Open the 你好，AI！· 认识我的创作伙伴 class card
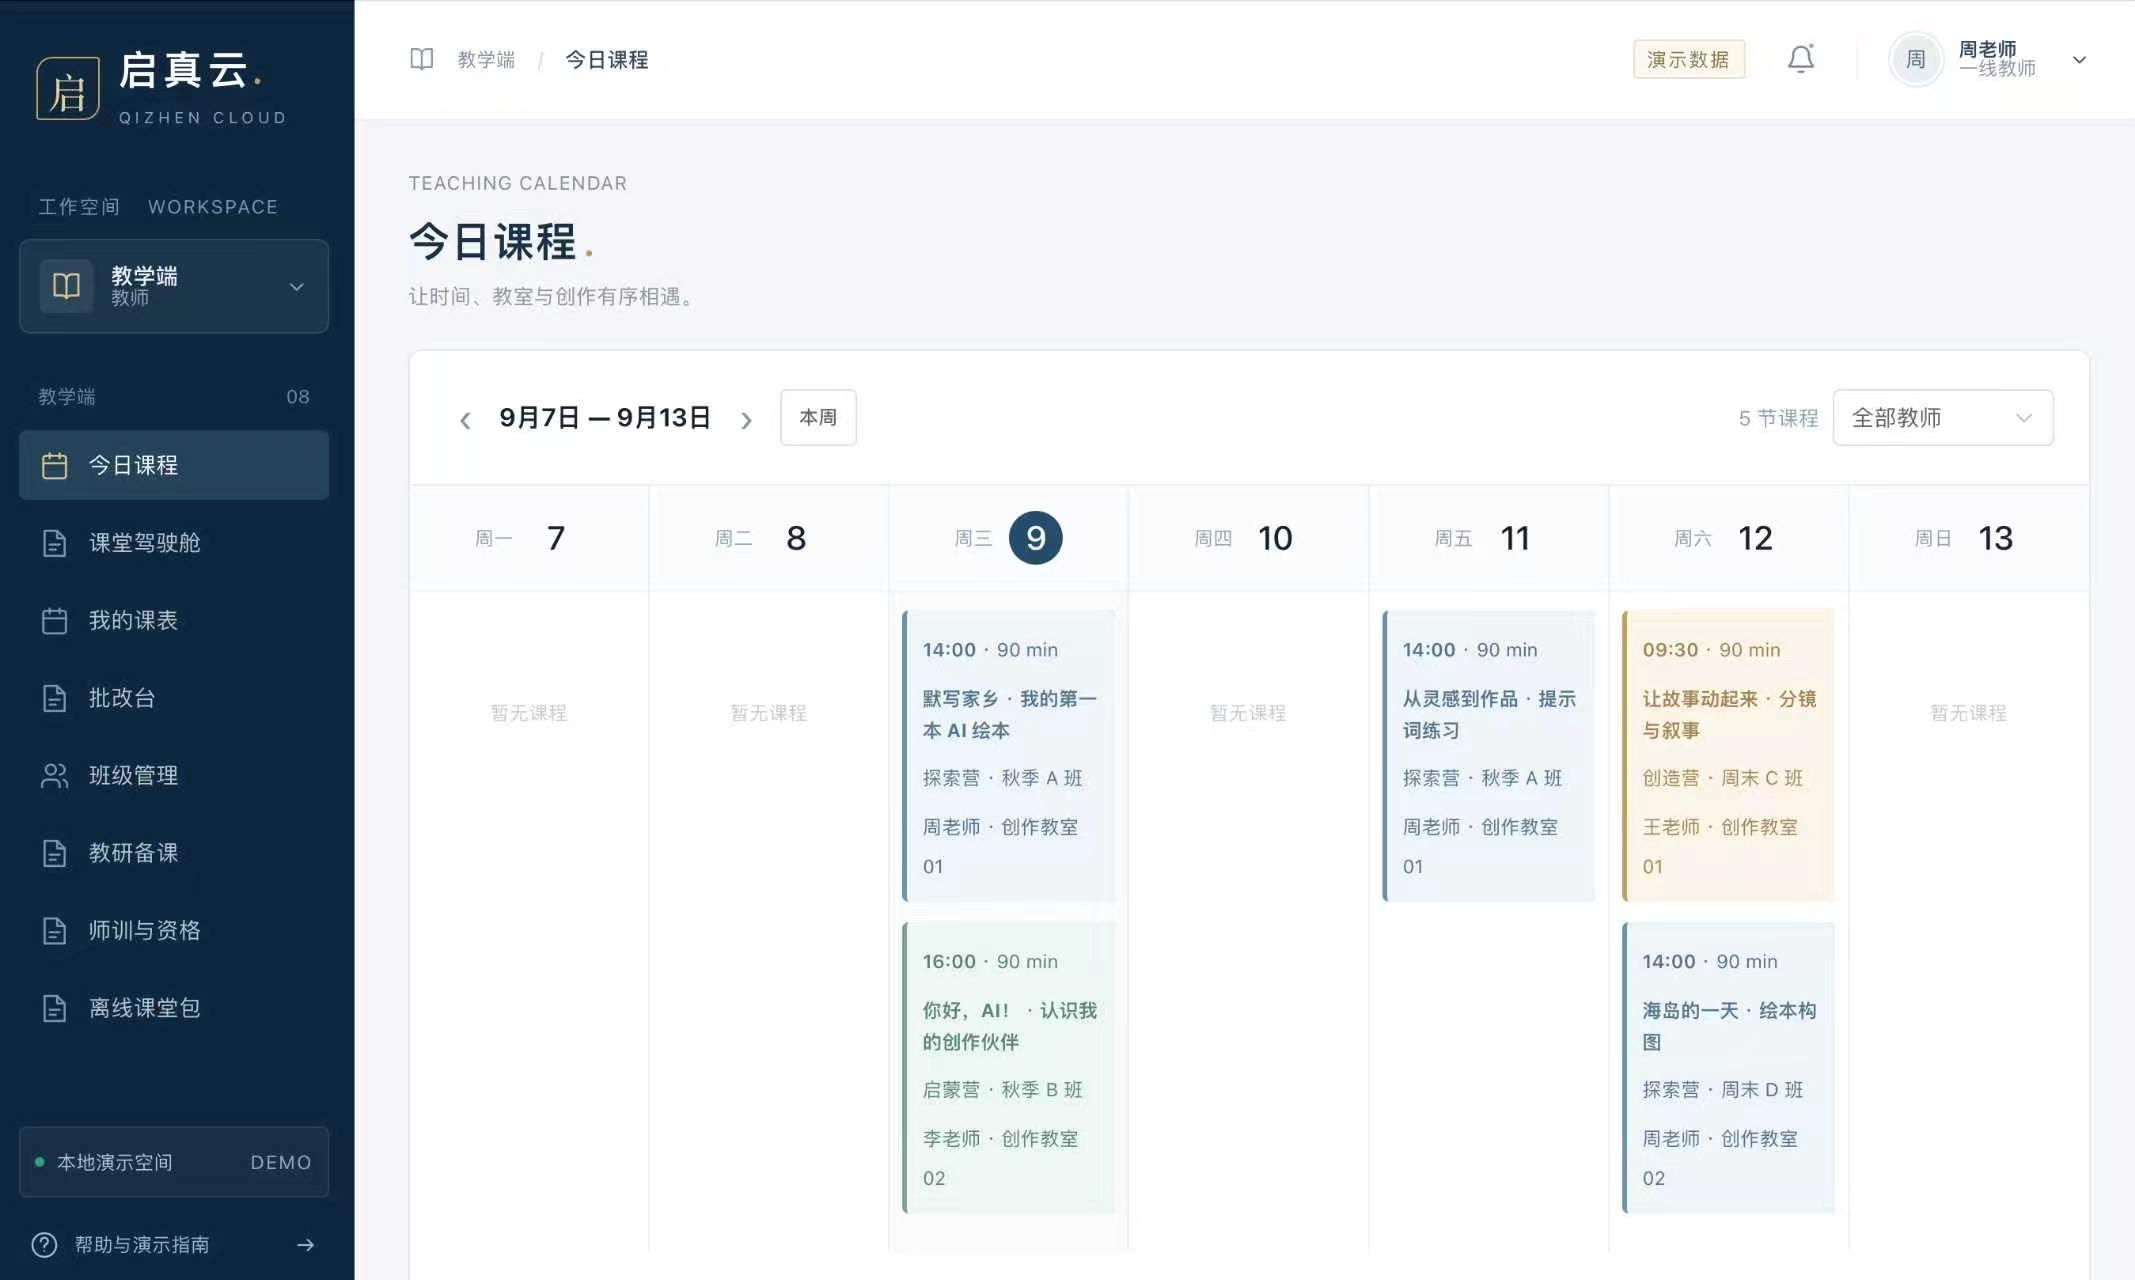2135x1280 pixels. coord(1008,1068)
